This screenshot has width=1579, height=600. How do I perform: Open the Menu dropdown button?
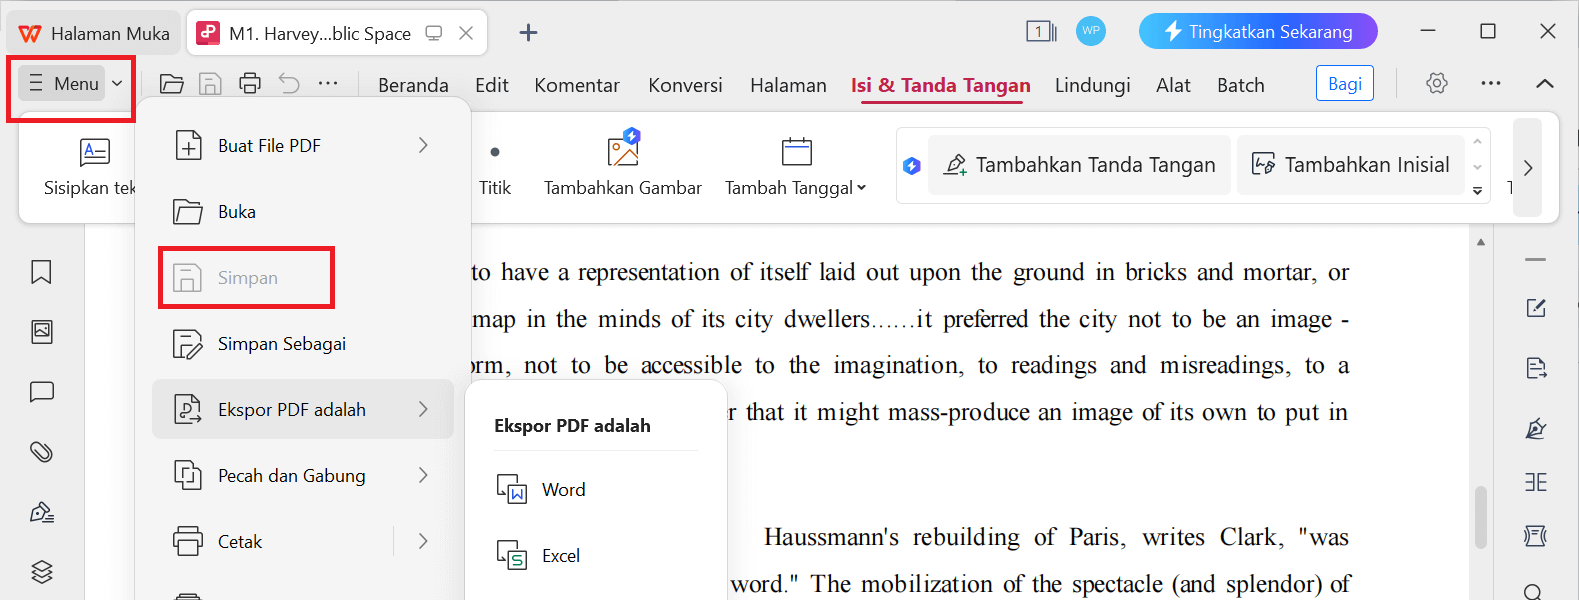click(x=75, y=84)
